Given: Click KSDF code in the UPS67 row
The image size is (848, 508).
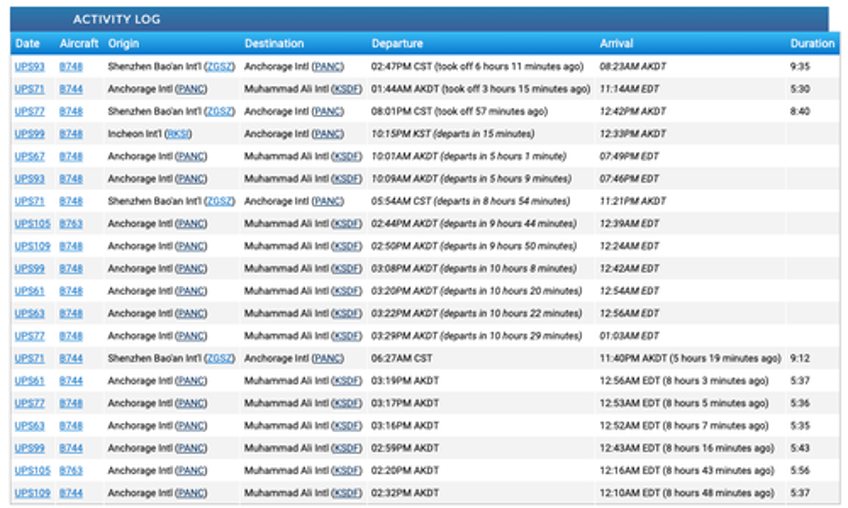Looking at the screenshot, I should tap(346, 156).
